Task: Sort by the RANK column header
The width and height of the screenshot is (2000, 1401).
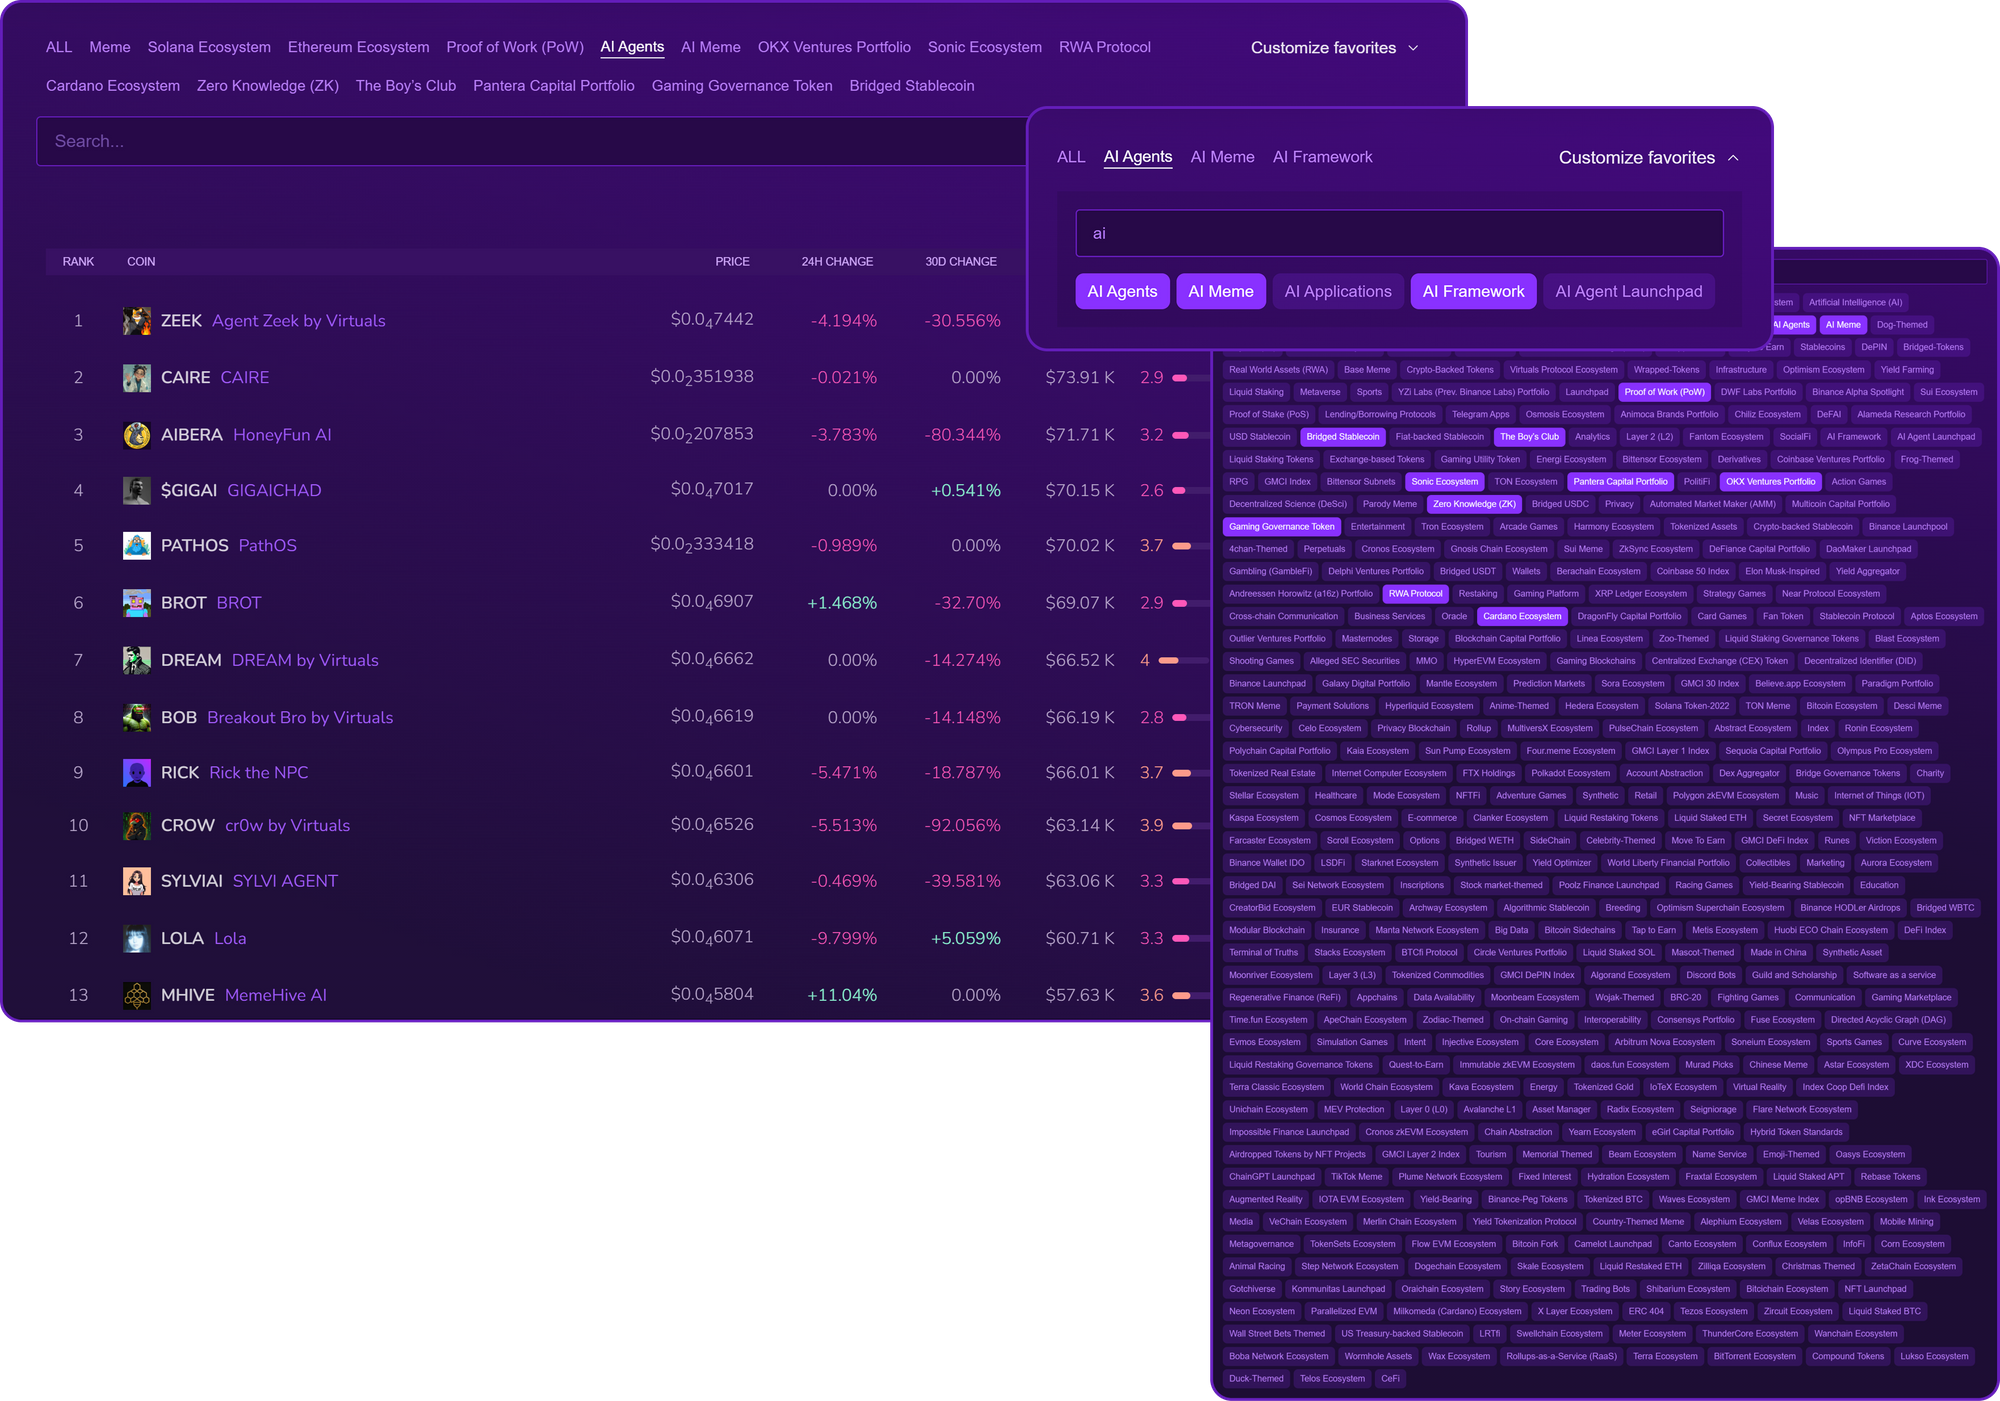Action: (78, 262)
